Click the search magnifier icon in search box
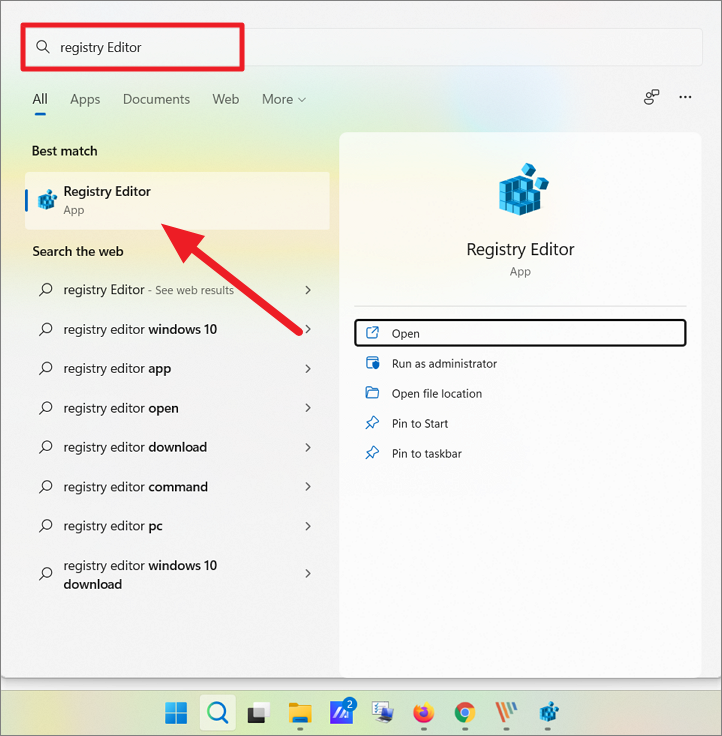This screenshot has width=722, height=736. tap(43, 46)
